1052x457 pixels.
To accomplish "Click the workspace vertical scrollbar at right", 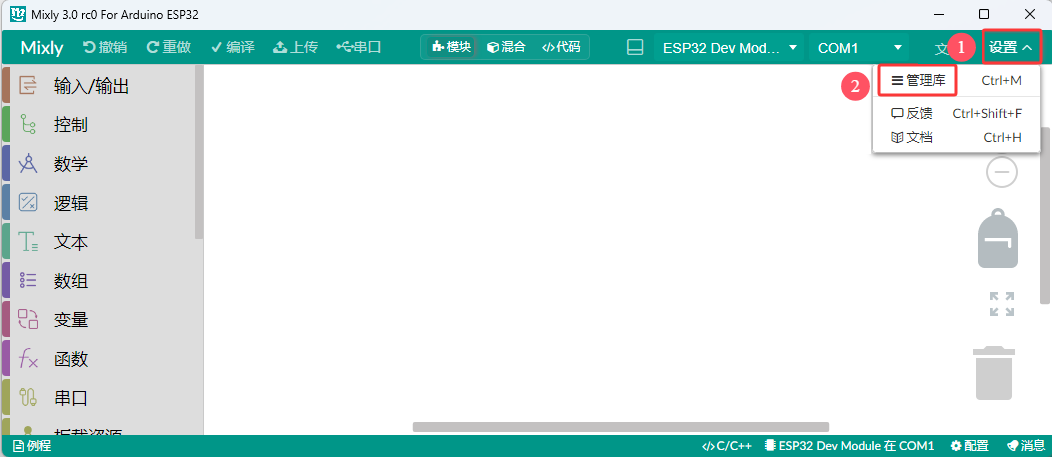I will pos(1045,215).
